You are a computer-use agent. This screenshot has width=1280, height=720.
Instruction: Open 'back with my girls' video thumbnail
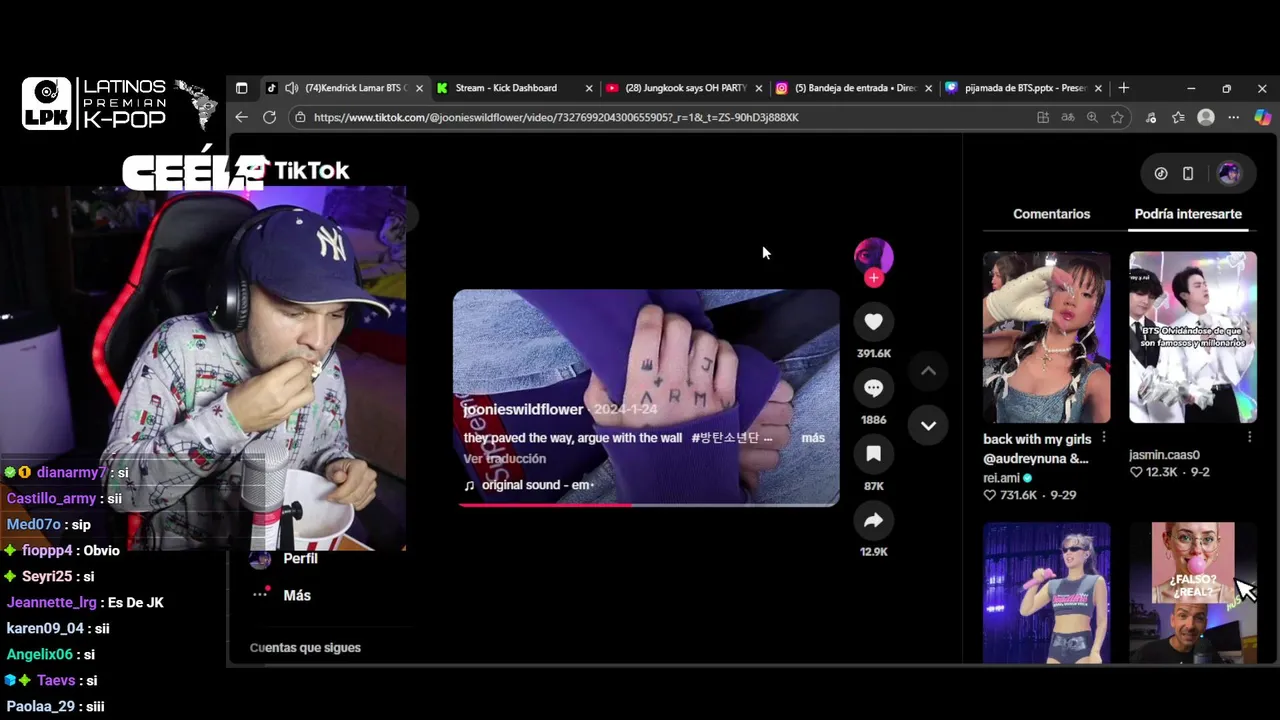coord(1046,337)
